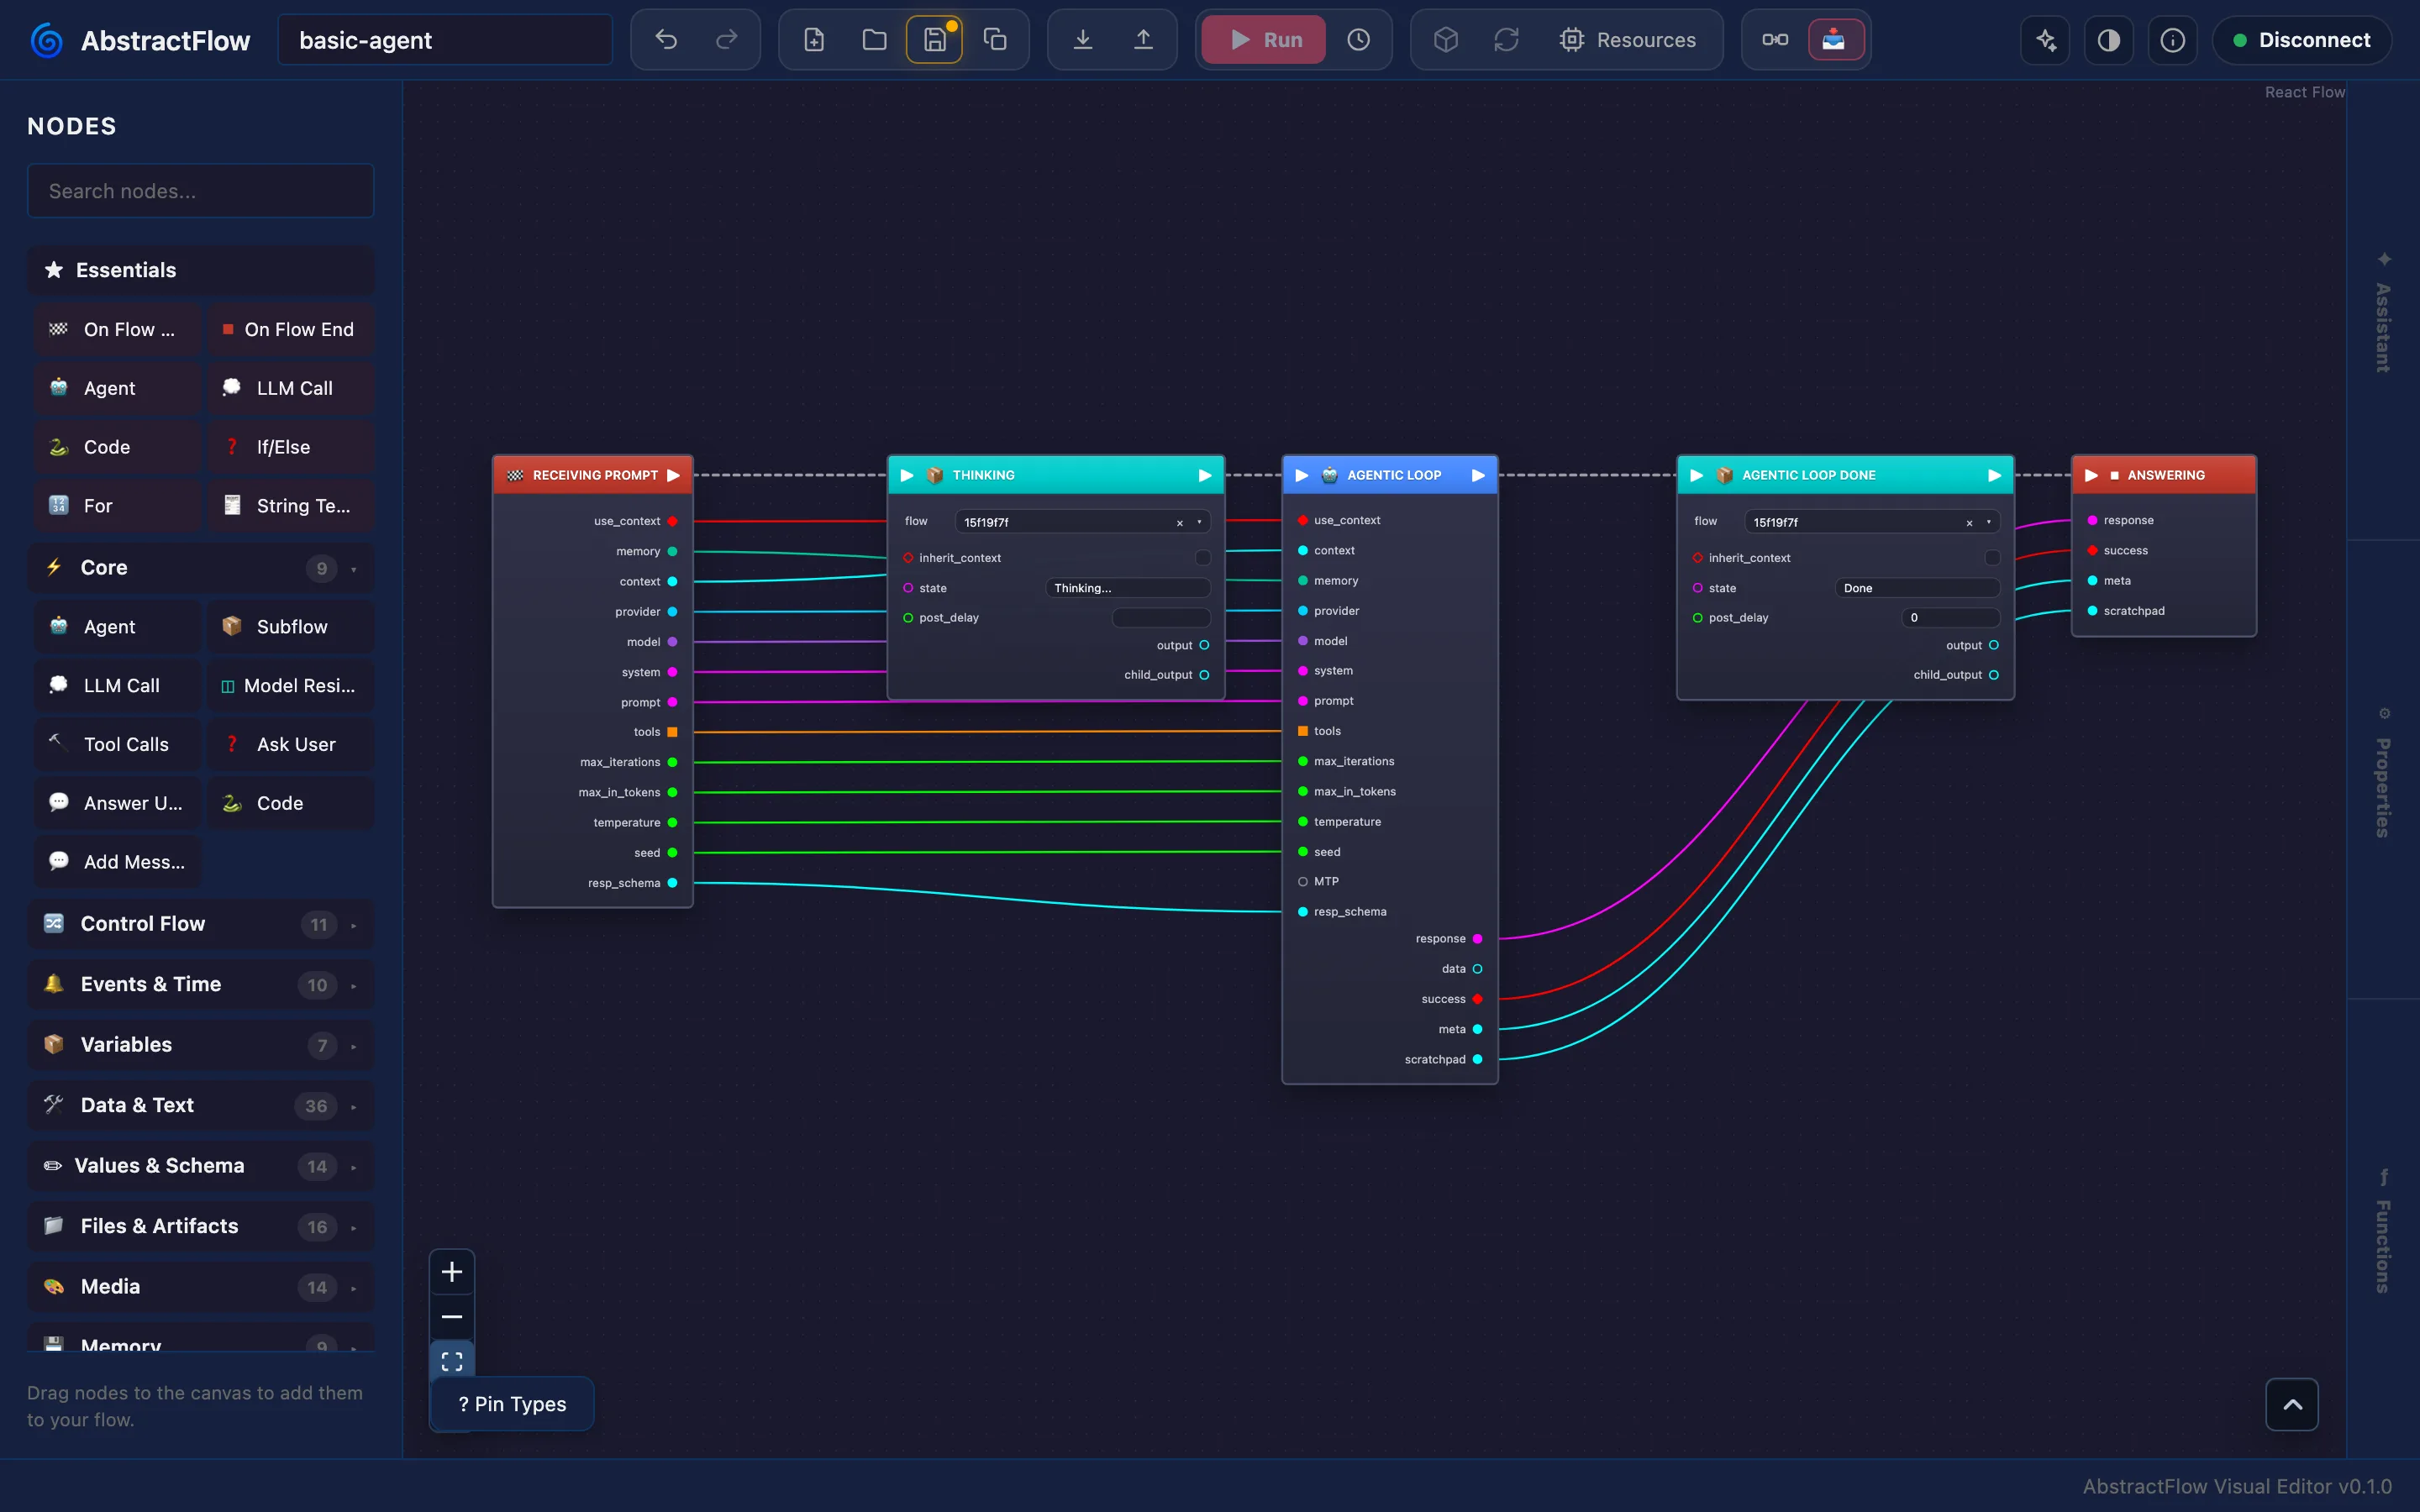Expand the Variables category
The width and height of the screenshot is (2420, 1512).
(x=201, y=1045)
